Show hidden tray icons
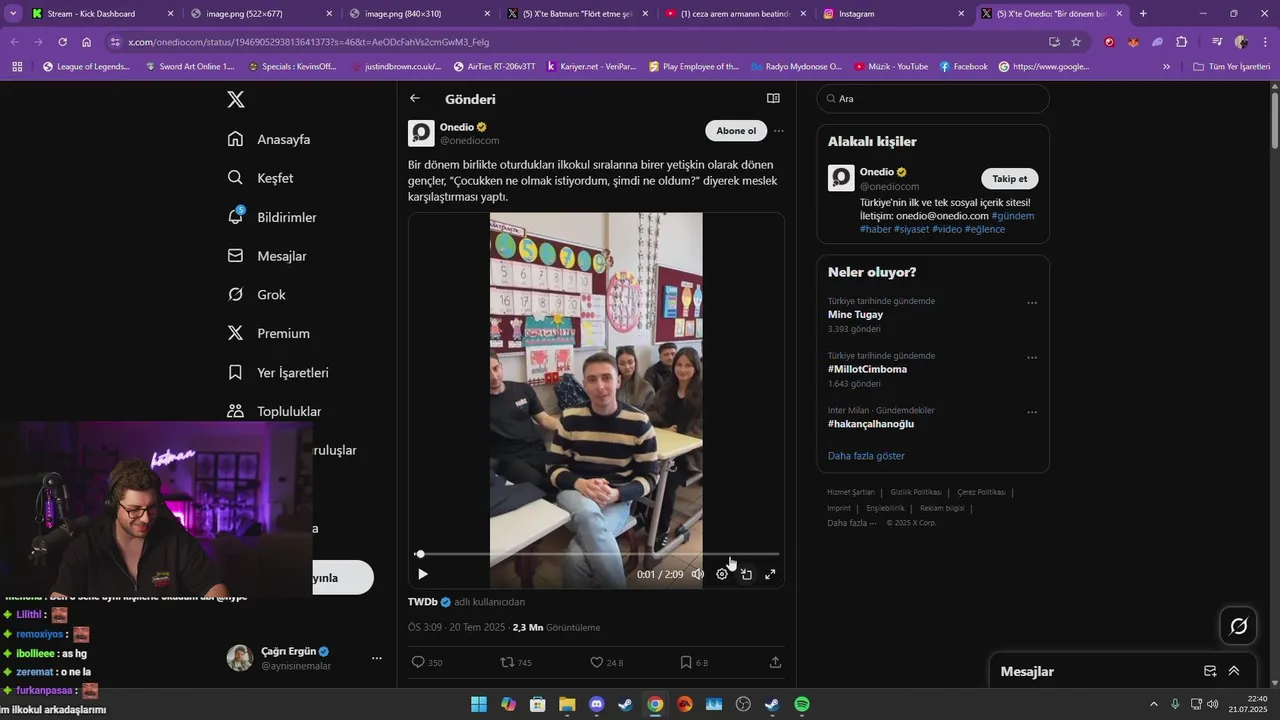The width and height of the screenshot is (1280, 720). click(x=1153, y=704)
